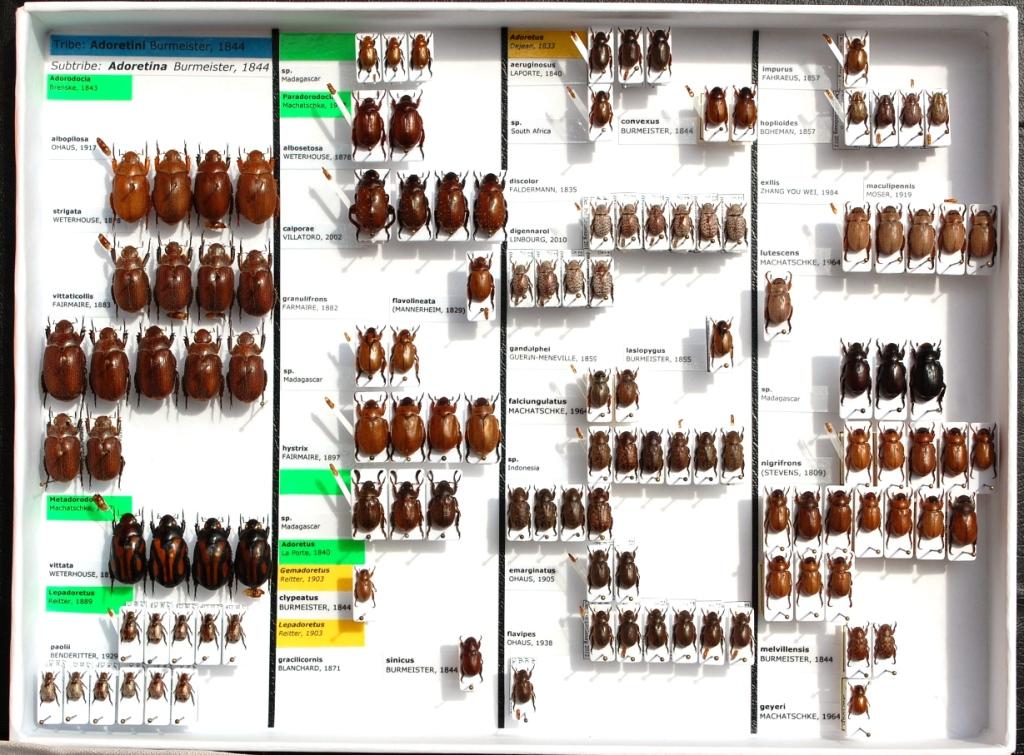Image resolution: width=1024 pixels, height=755 pixels.
Task: Select the single beetle beside the lutescens label
Action: point(778,302)
